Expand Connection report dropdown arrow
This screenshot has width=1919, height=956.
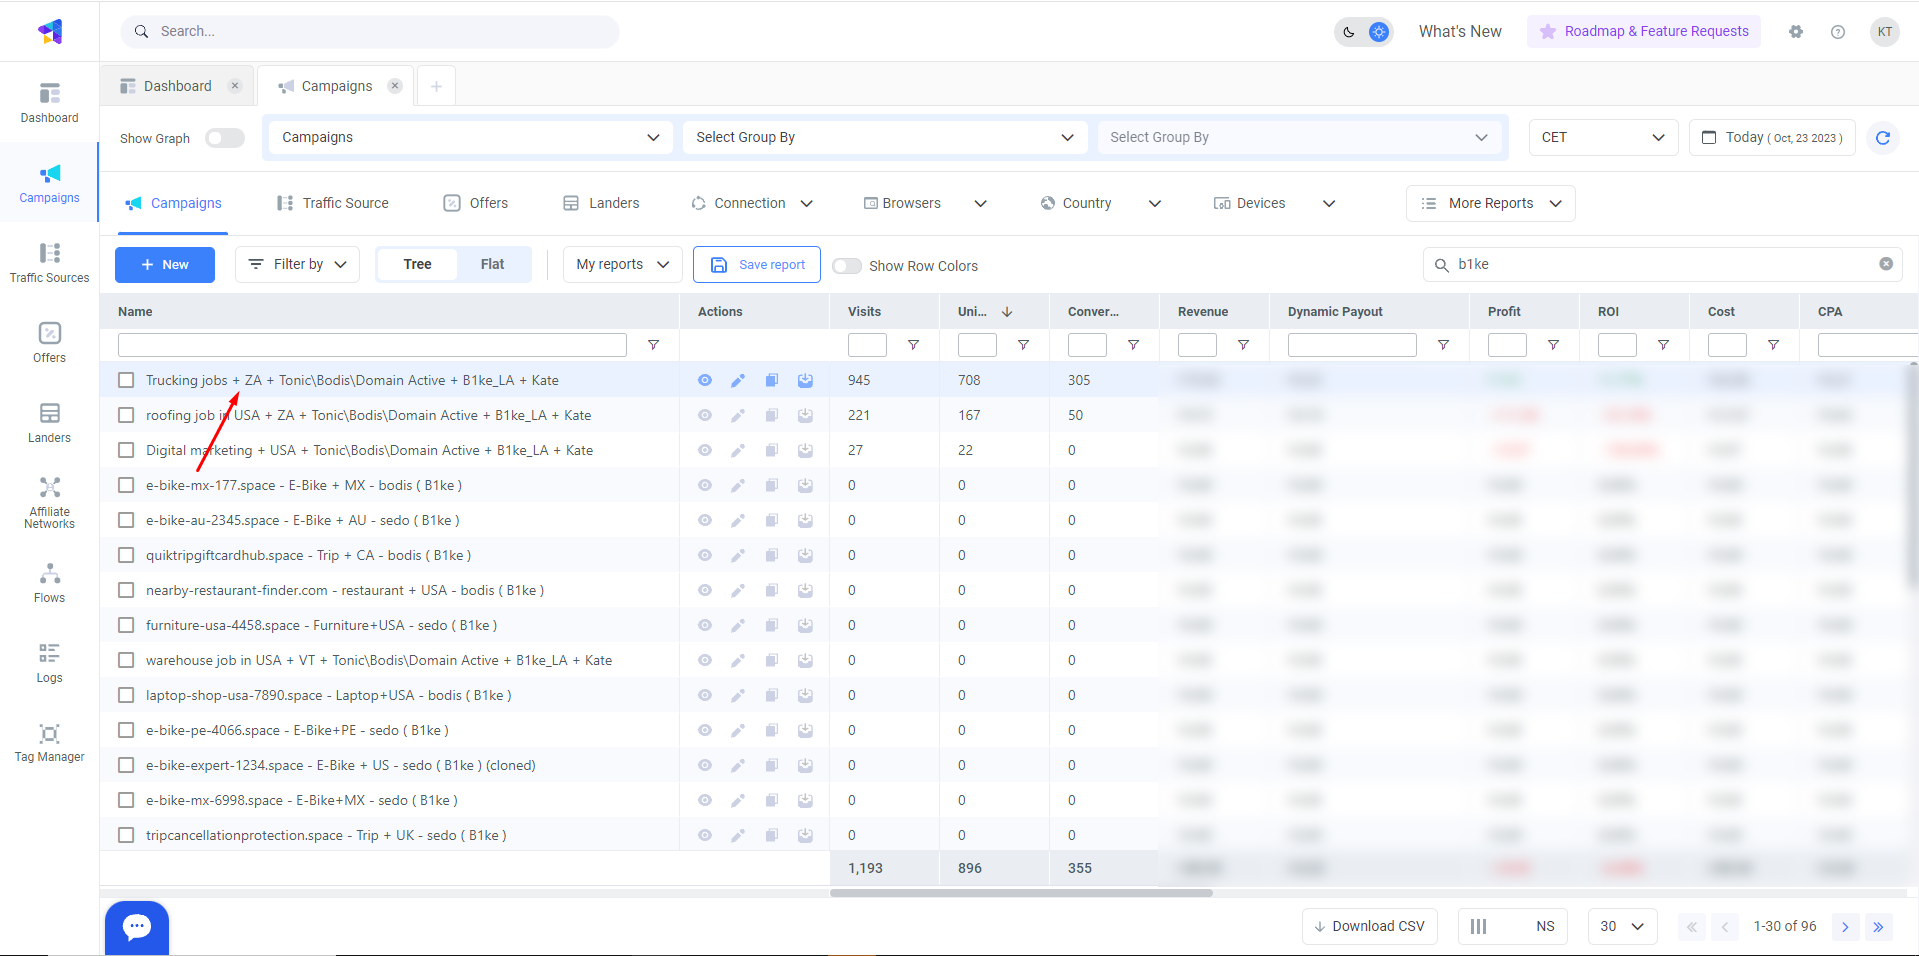[807, 203]
